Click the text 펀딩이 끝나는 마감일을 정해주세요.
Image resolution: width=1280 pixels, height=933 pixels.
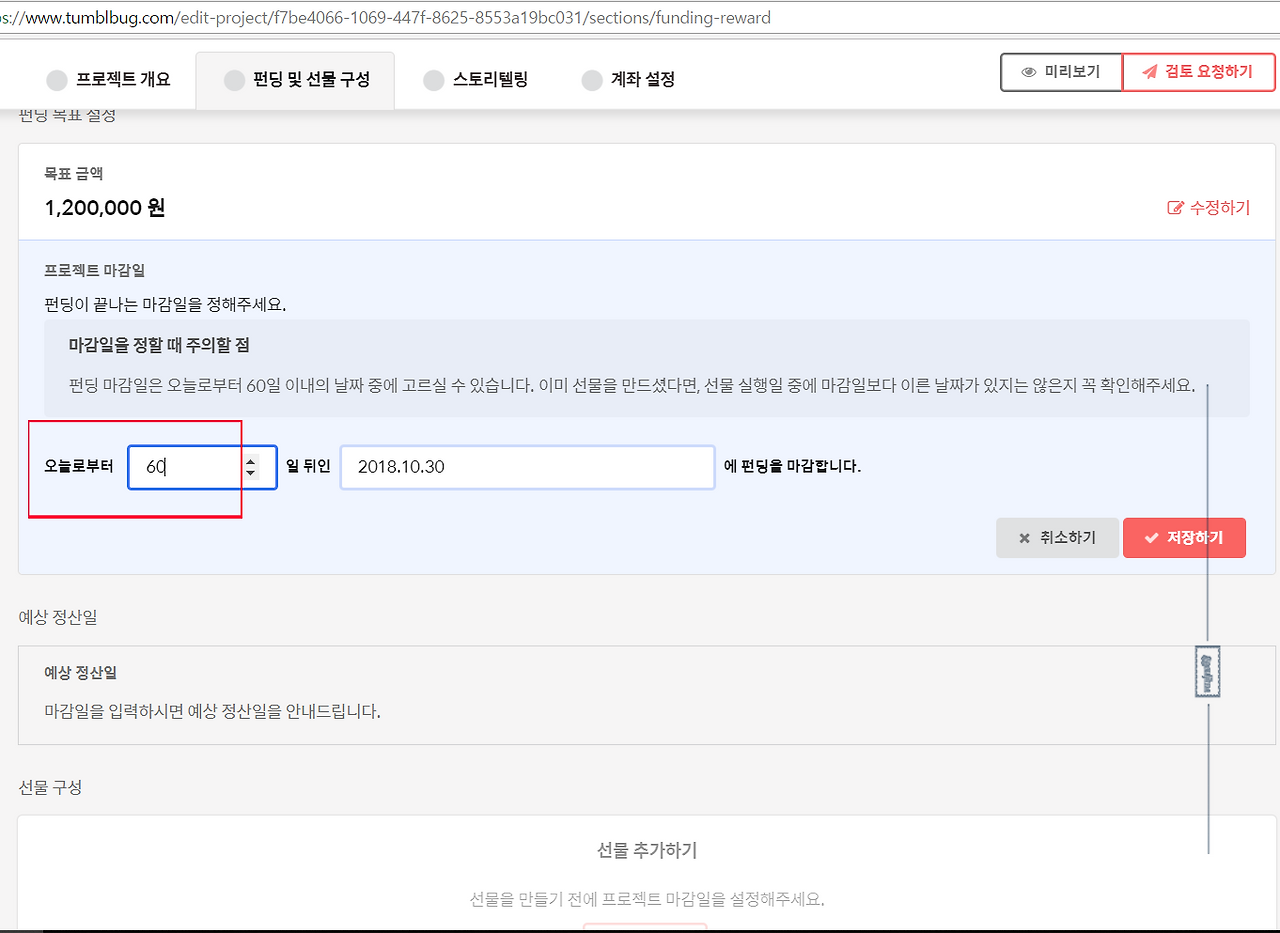click(166, 304)
